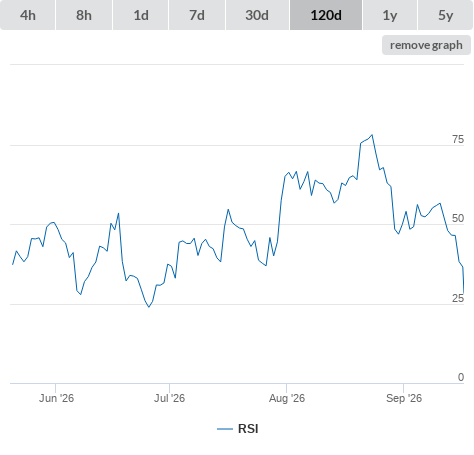Image resolution: width=474 pixels, height=455 pixels.
Task: Click the Aug '26 axis label
Action: click(x=287, y=398)
